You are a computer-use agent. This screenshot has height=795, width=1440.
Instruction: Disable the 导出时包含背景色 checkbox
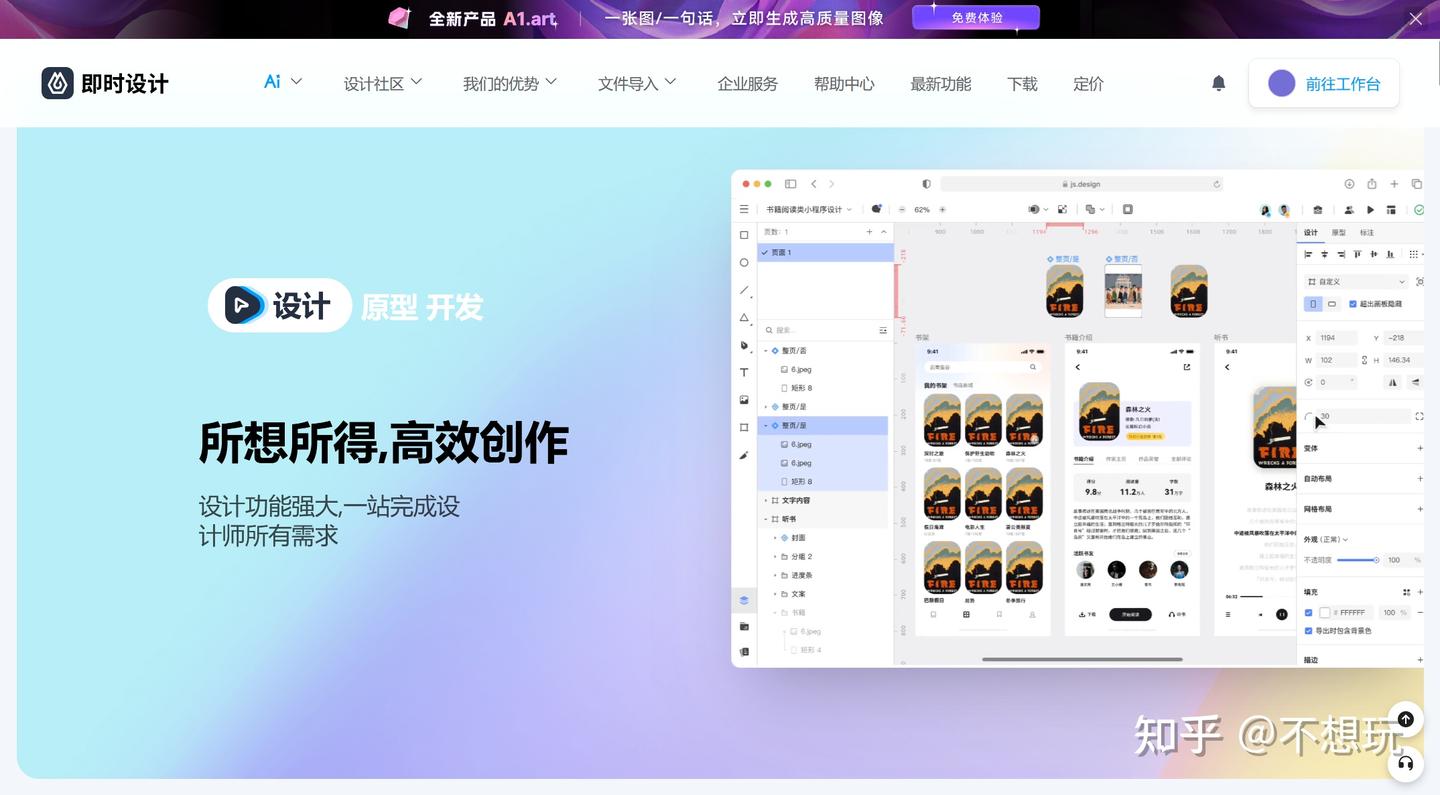[1308, 630]
